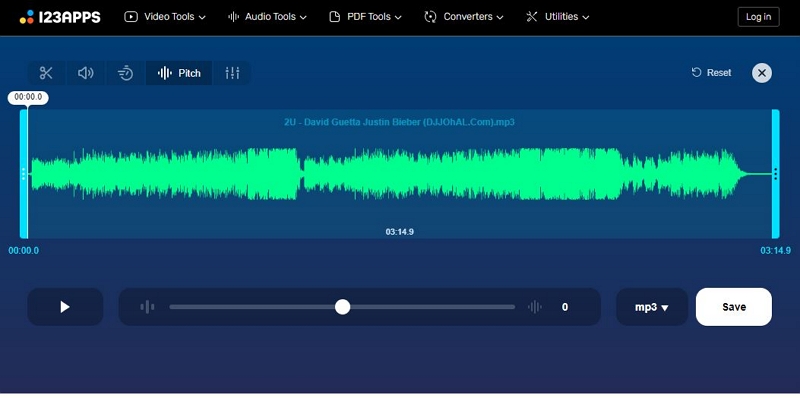Click the Video Tools play icon
This screenshot has height=398, width=800.
click(x=131, y=17)
